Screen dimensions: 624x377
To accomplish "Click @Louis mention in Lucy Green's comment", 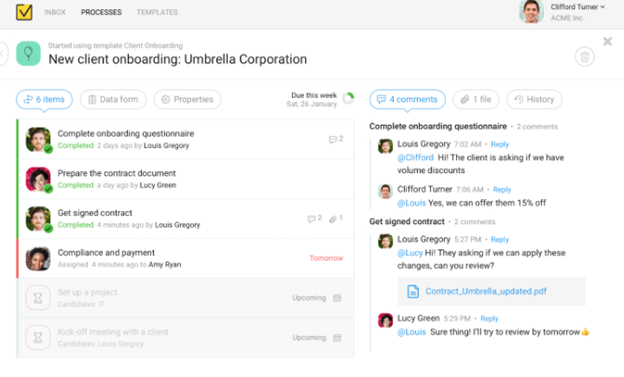I will (x=411, y=332).
